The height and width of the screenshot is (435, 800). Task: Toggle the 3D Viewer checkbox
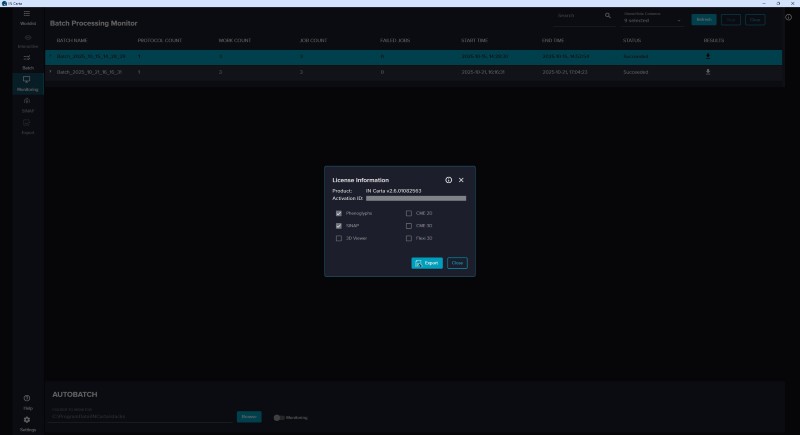339,238
